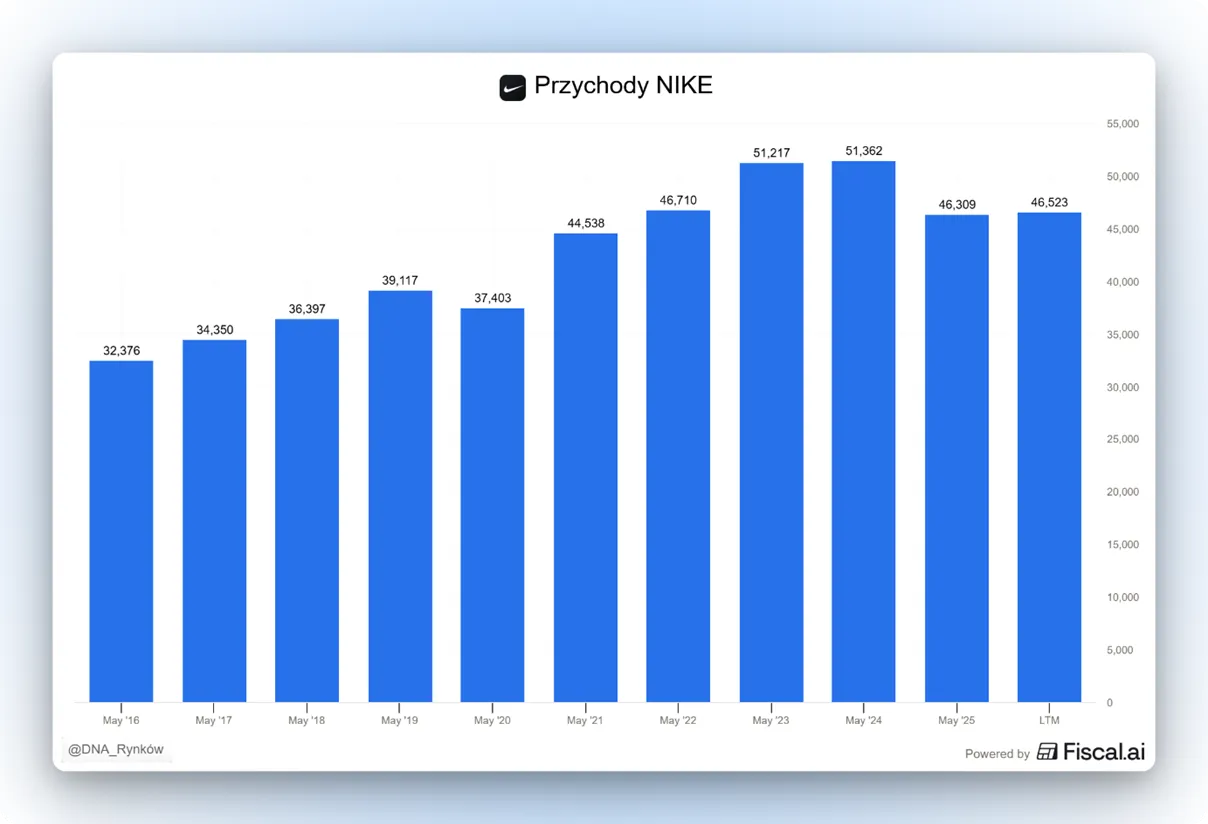The image size is (1208, 824).
Task: Click the 34,350 value label
Action: tap(214, 330)
